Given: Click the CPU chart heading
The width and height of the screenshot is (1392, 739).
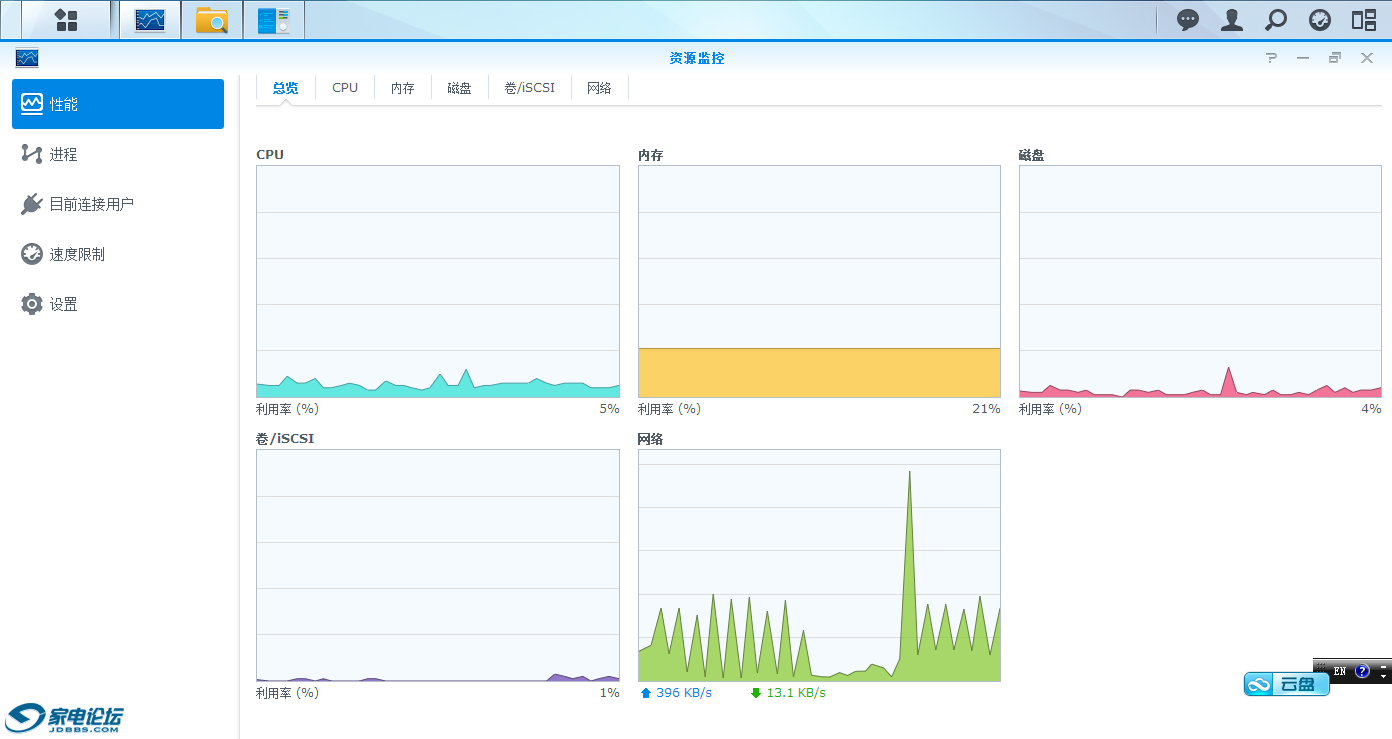Looking at the screenshot, I should coord(270,155).
